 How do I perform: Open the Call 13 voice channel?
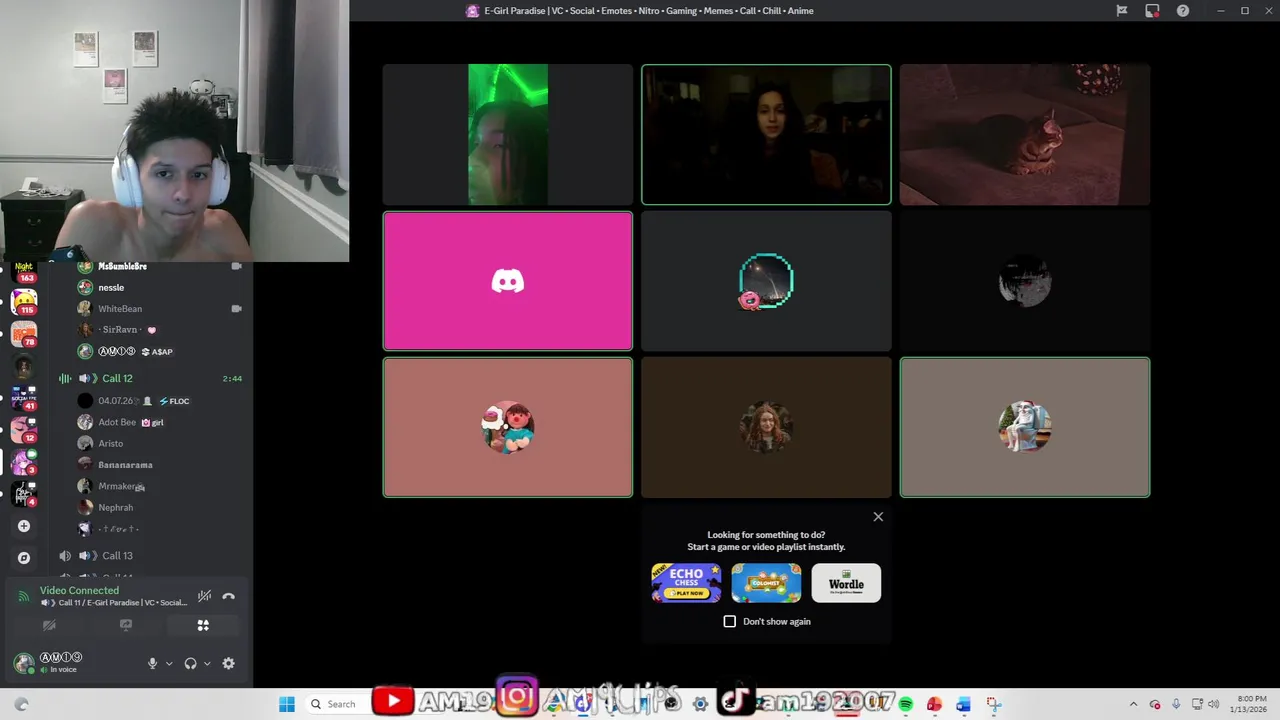150,556
